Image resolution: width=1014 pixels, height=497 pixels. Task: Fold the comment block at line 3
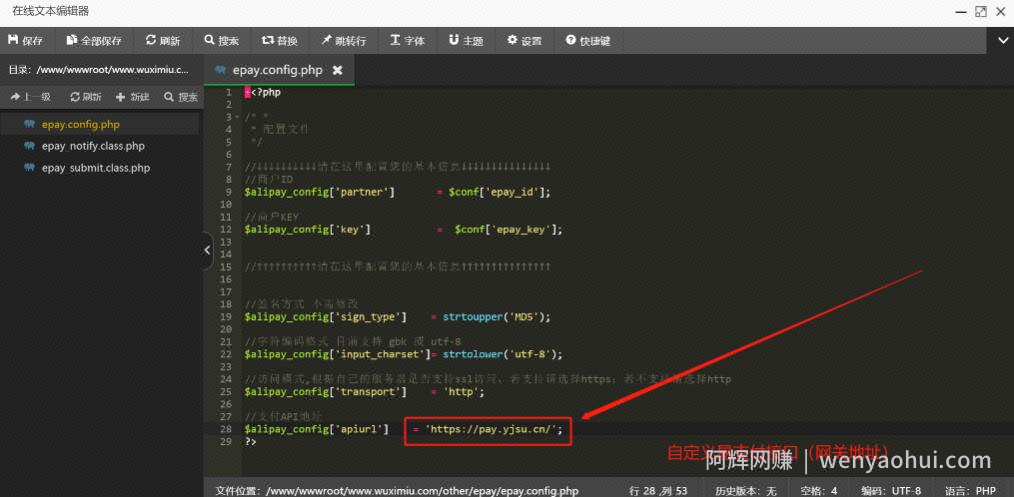(237, 117)
